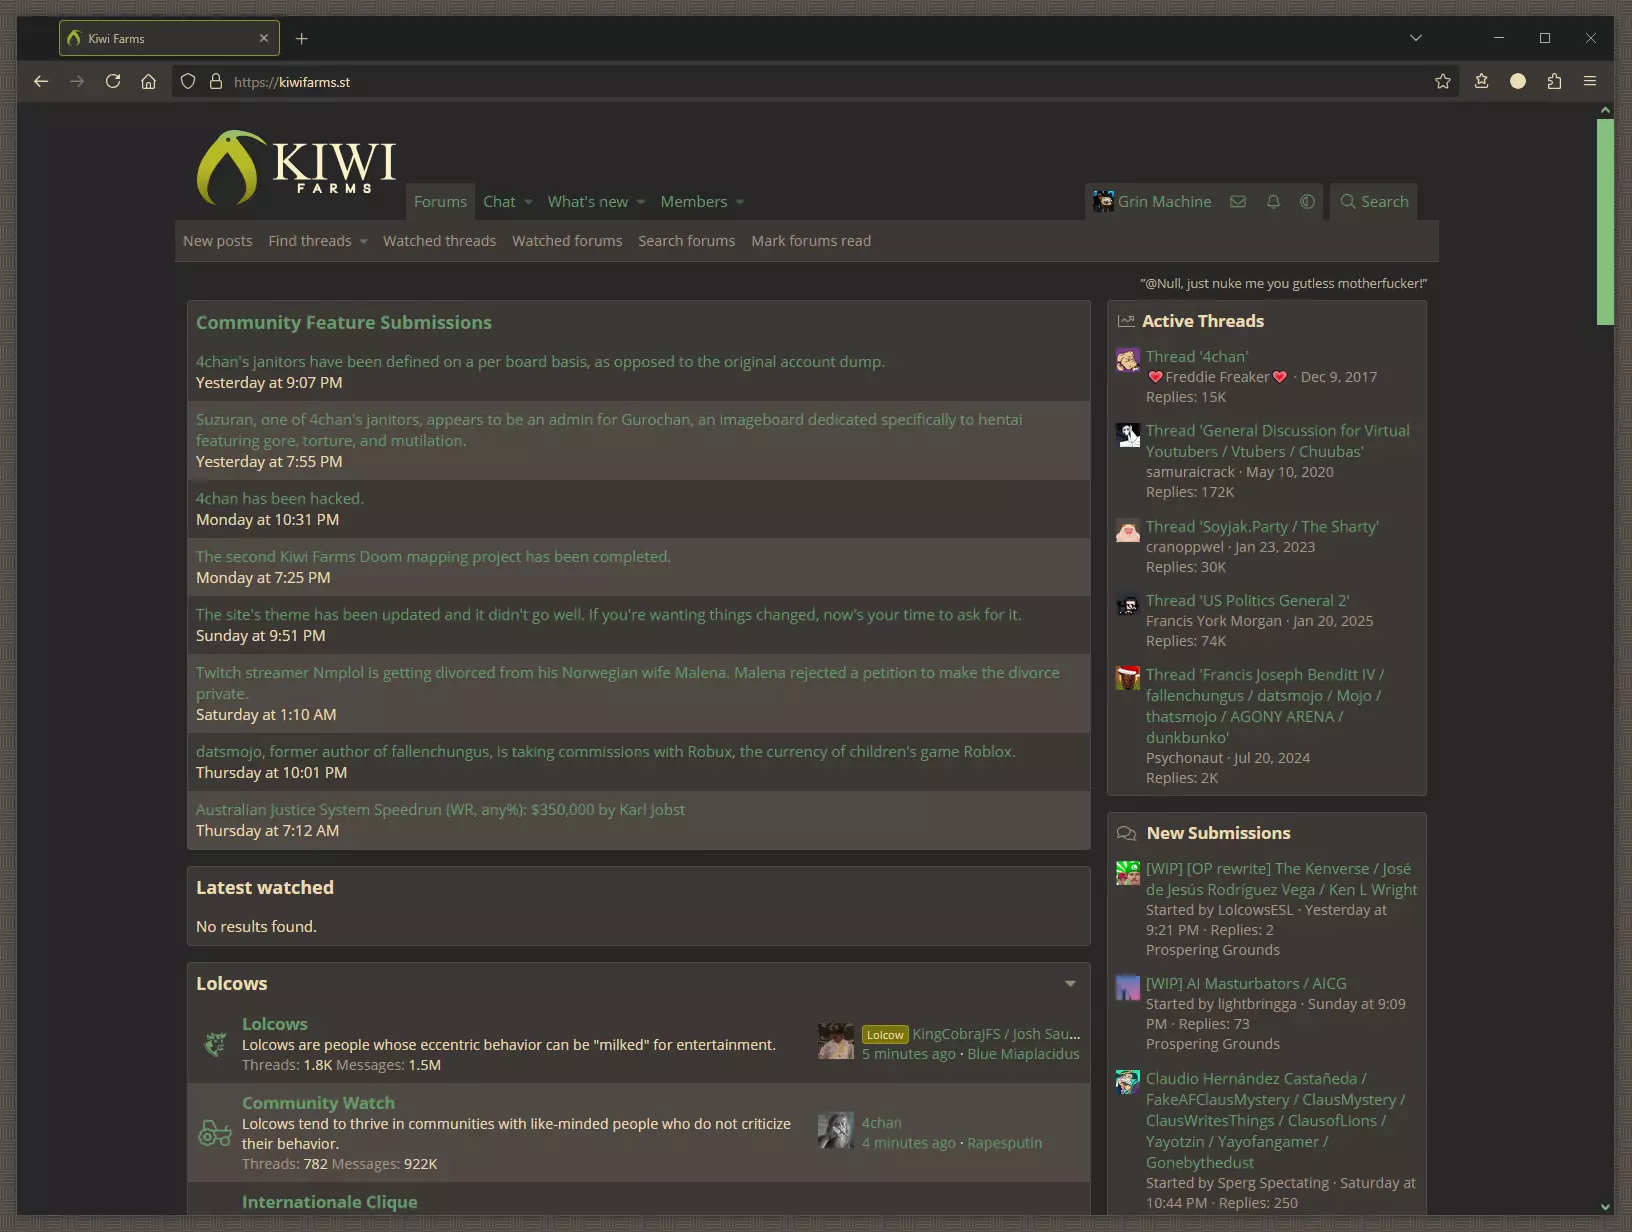Close the Kiwi Farms tab

pos(264,38)
